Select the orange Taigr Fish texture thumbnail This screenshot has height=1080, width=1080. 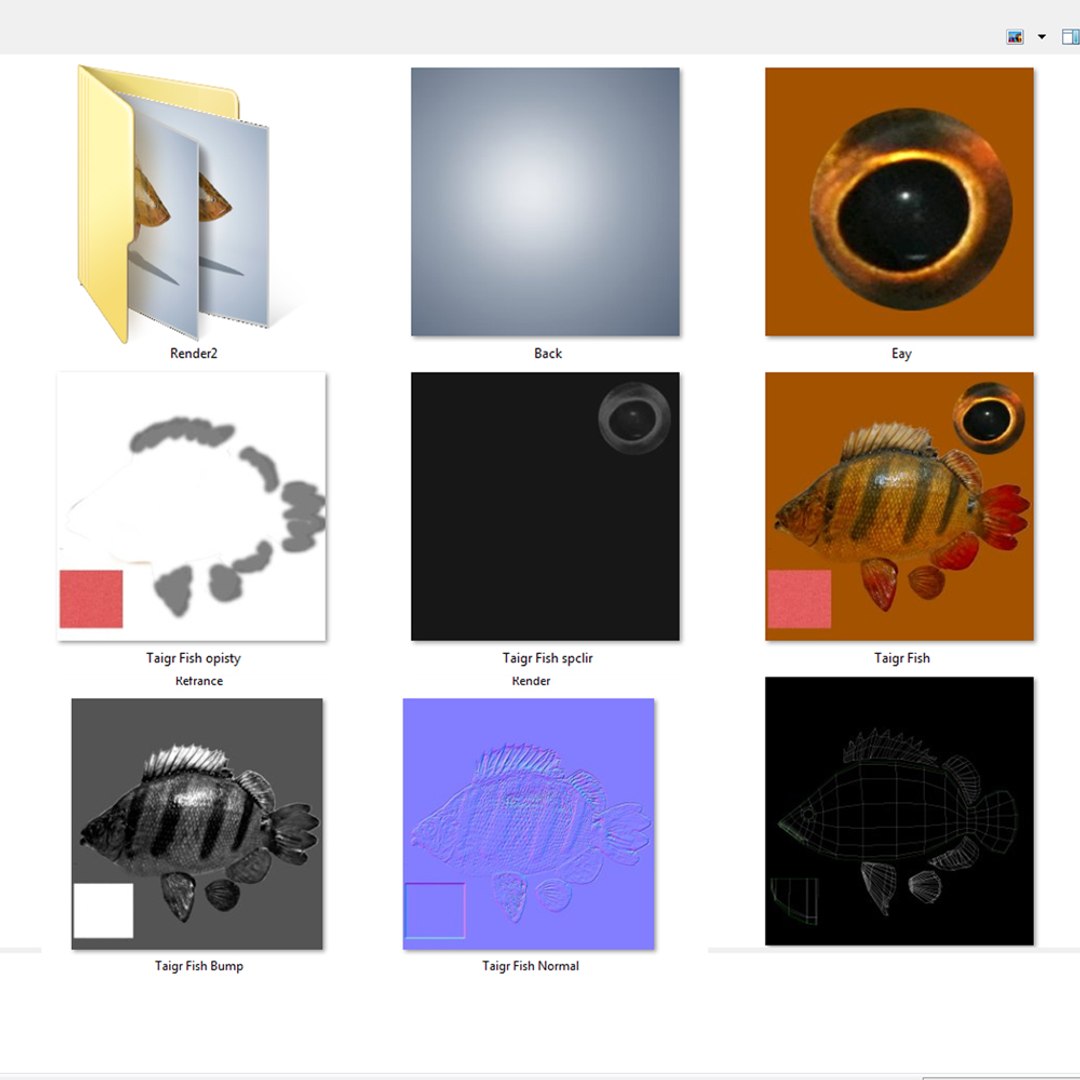(900, 506)
